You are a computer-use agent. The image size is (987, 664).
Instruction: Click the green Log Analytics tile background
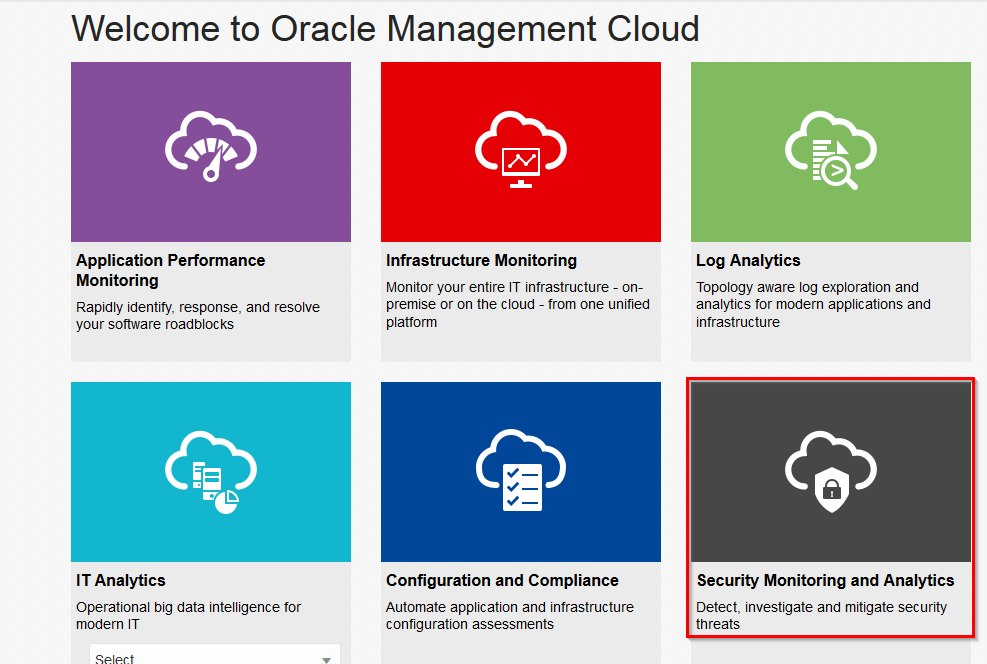[830, 152]
